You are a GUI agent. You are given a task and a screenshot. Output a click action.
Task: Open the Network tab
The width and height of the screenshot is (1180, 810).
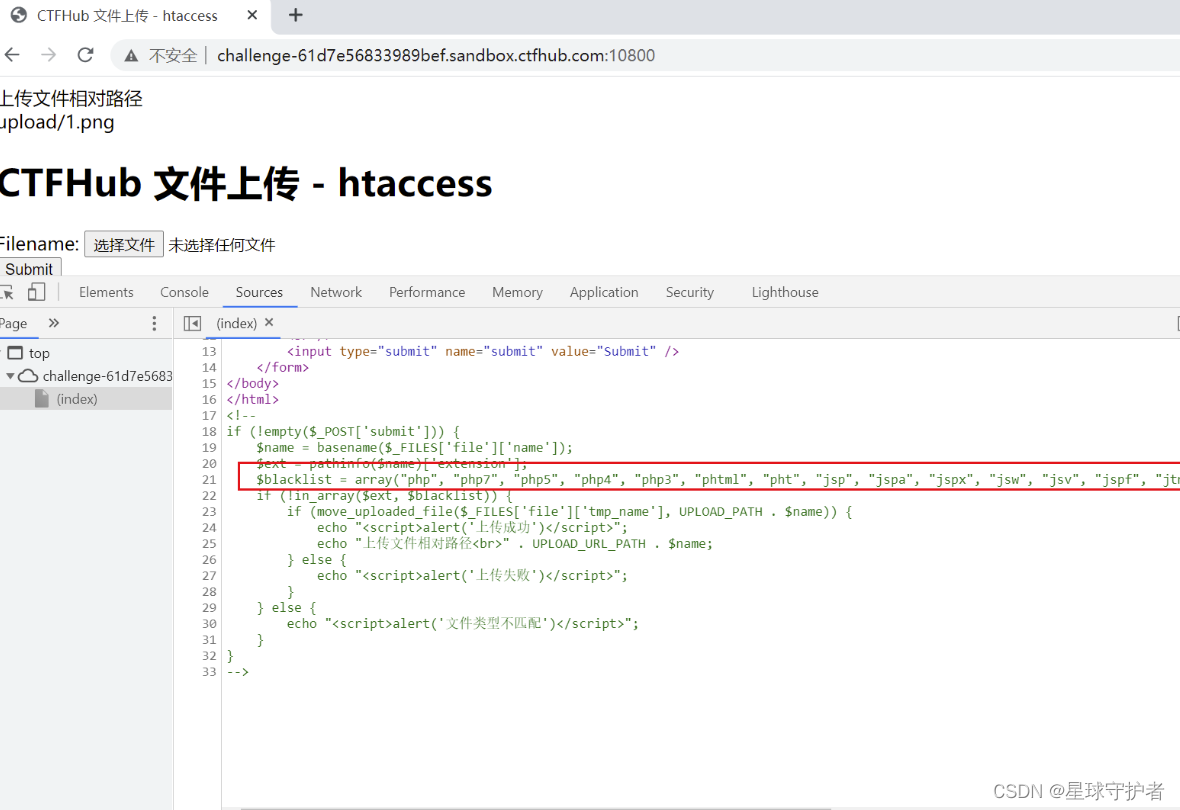[336, 292]
